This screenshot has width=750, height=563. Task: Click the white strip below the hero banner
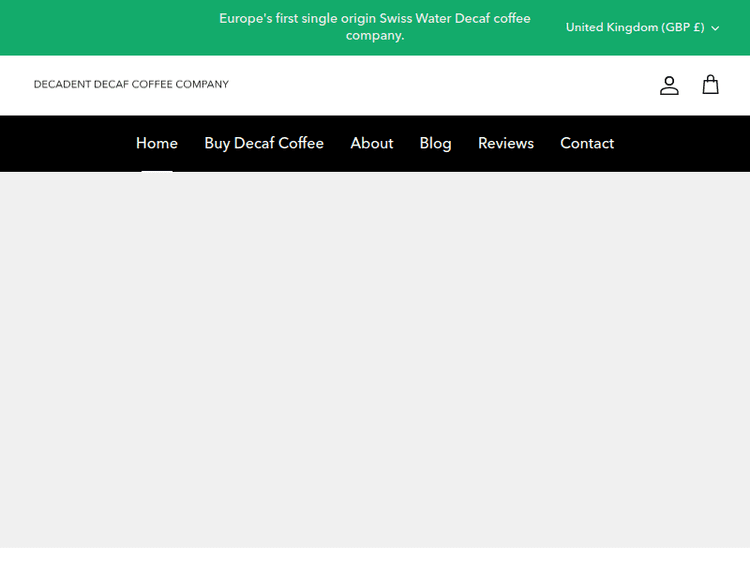[x=375, y=555]
